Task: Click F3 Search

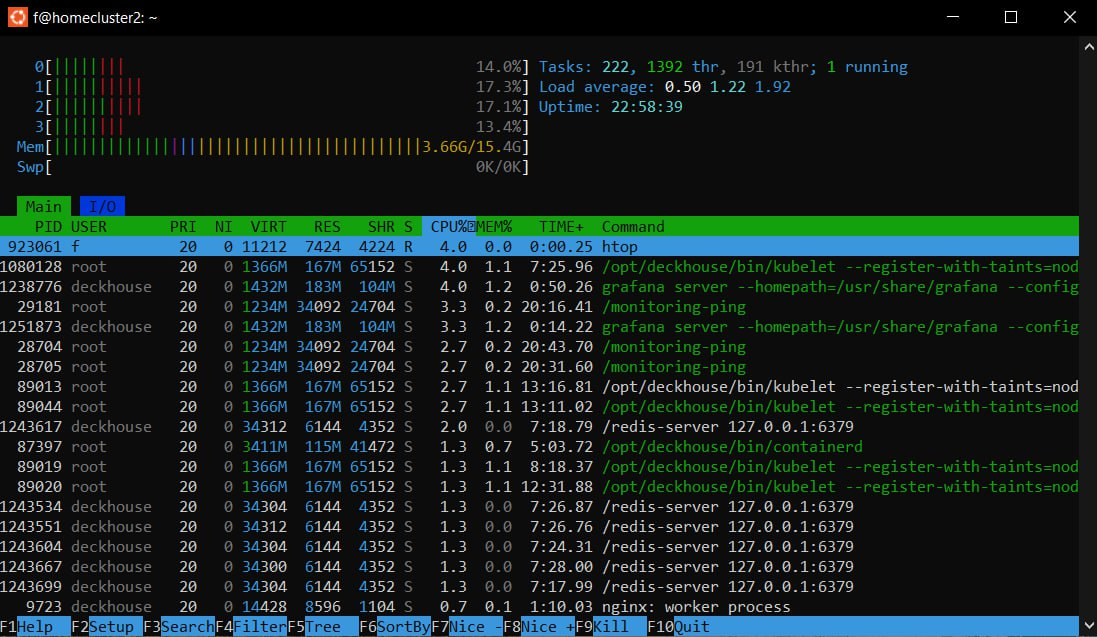Action: (x=178, y=626)
